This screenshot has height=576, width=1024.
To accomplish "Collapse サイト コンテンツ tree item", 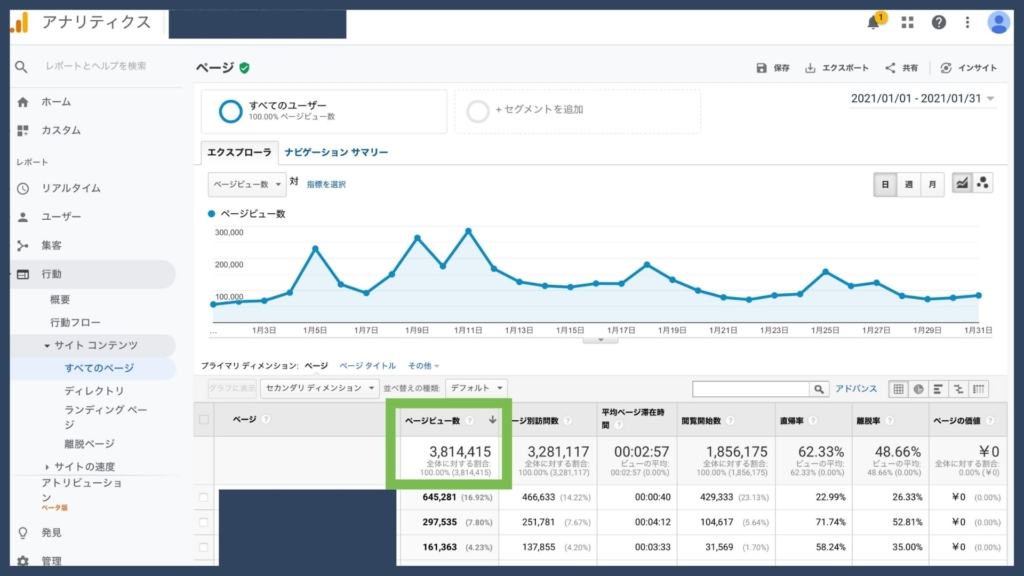I will 47,345.
